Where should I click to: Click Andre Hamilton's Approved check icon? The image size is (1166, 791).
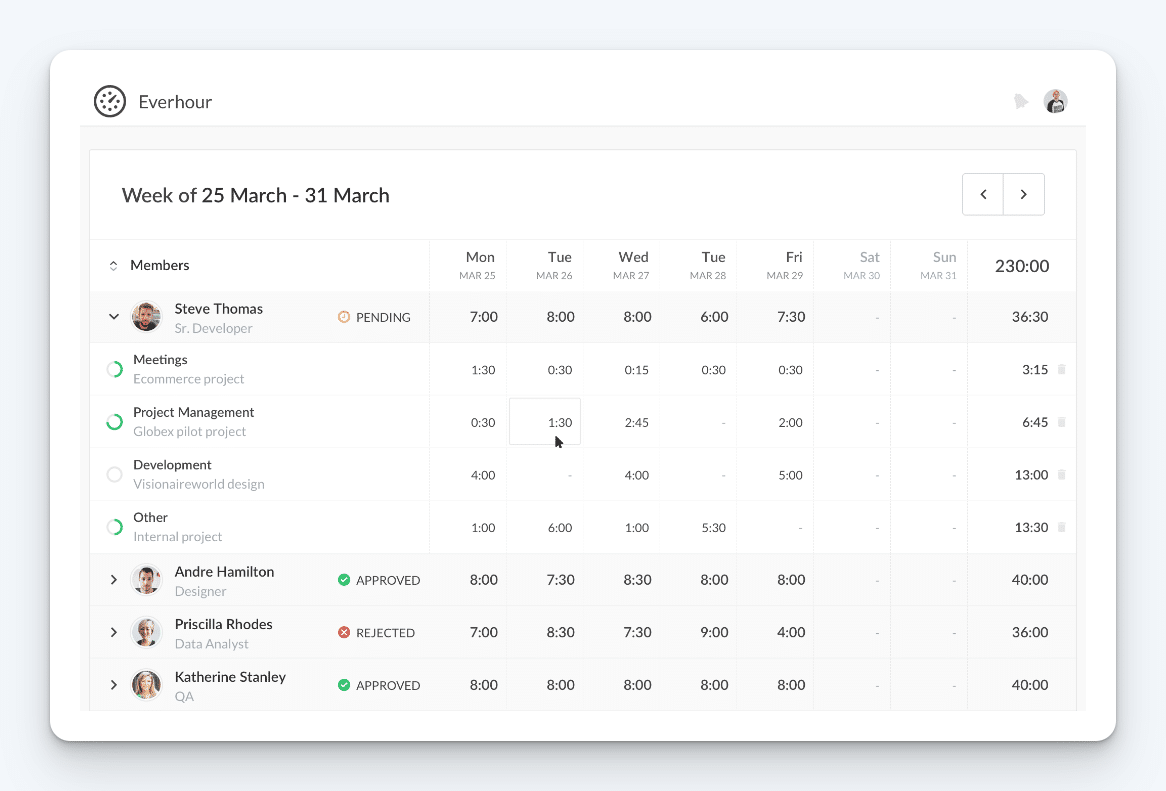pos(344,580)
